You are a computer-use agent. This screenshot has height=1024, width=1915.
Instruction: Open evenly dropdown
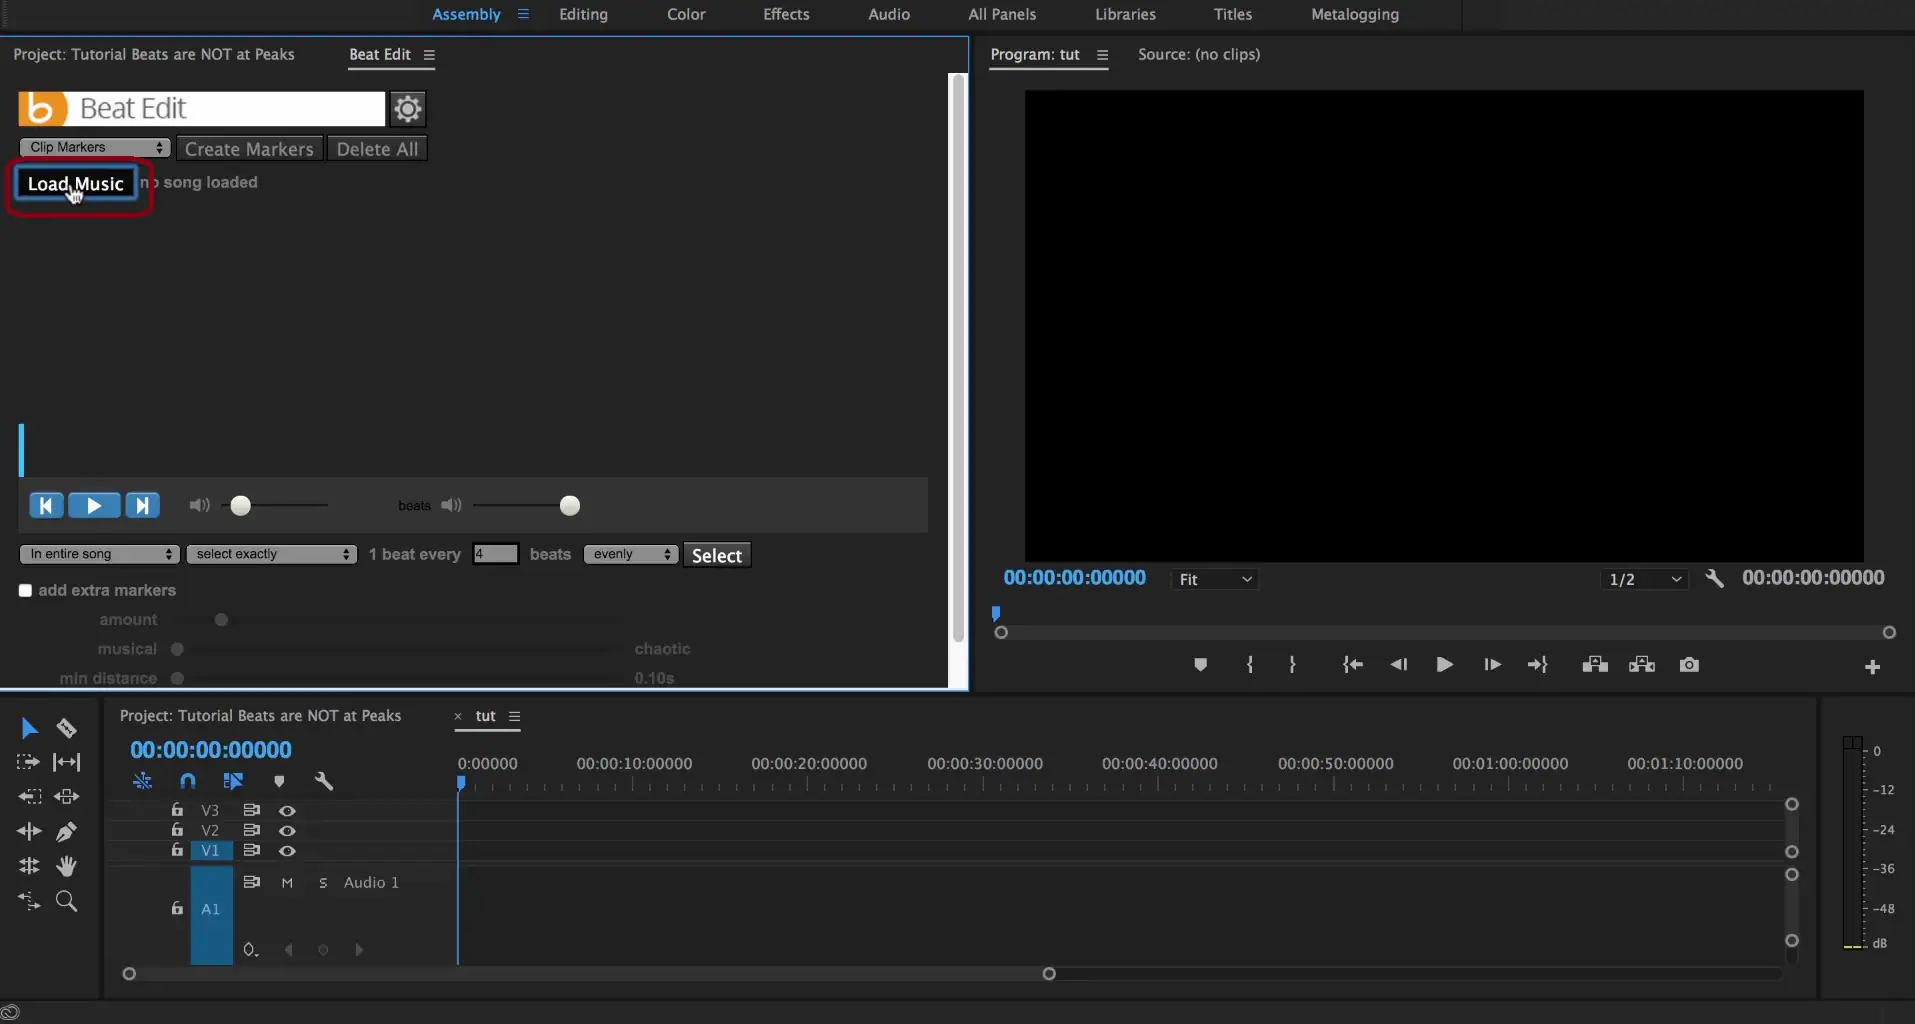(631, 554)
